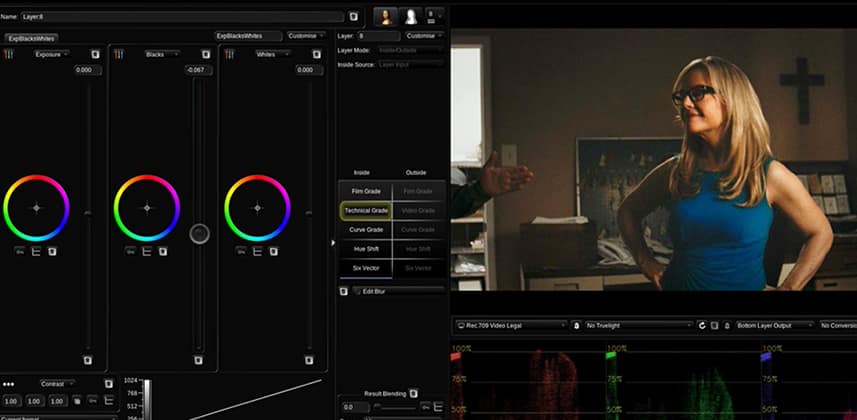
Task: Select the ExpBlacksWhites tab
Action: tap(31, 38)
